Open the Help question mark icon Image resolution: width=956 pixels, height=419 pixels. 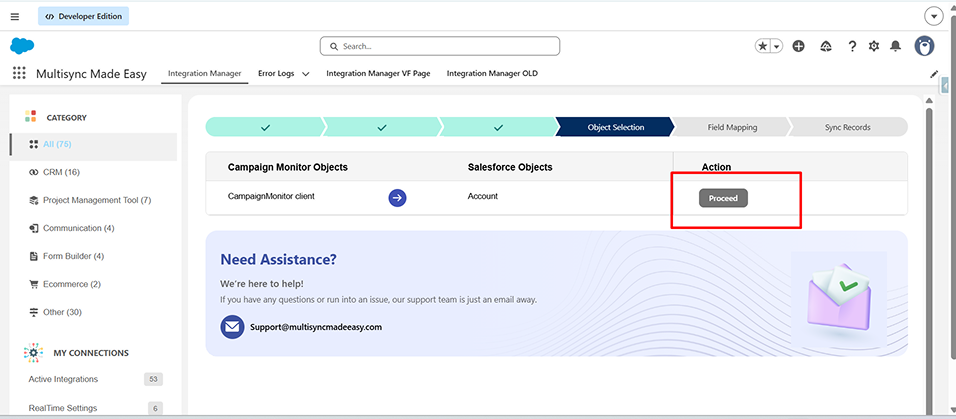click(852, 46)
